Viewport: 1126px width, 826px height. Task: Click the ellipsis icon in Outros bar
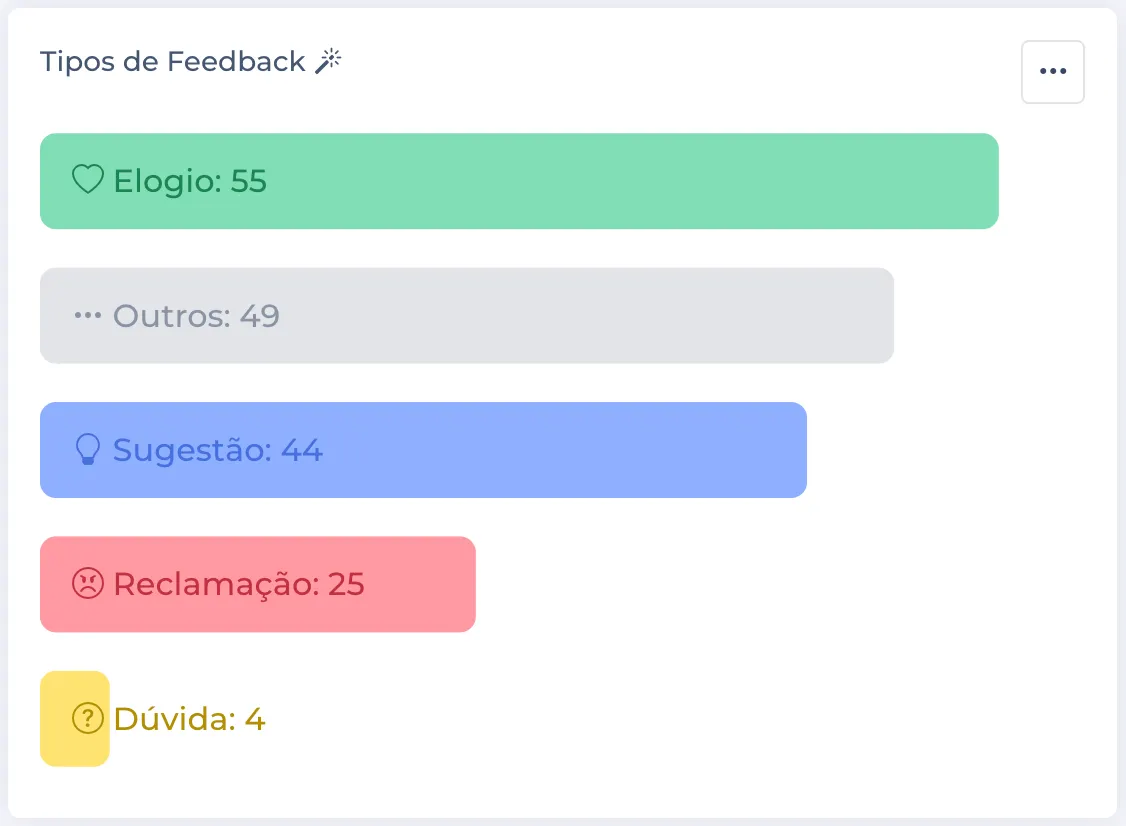click(x=88, y=316)
